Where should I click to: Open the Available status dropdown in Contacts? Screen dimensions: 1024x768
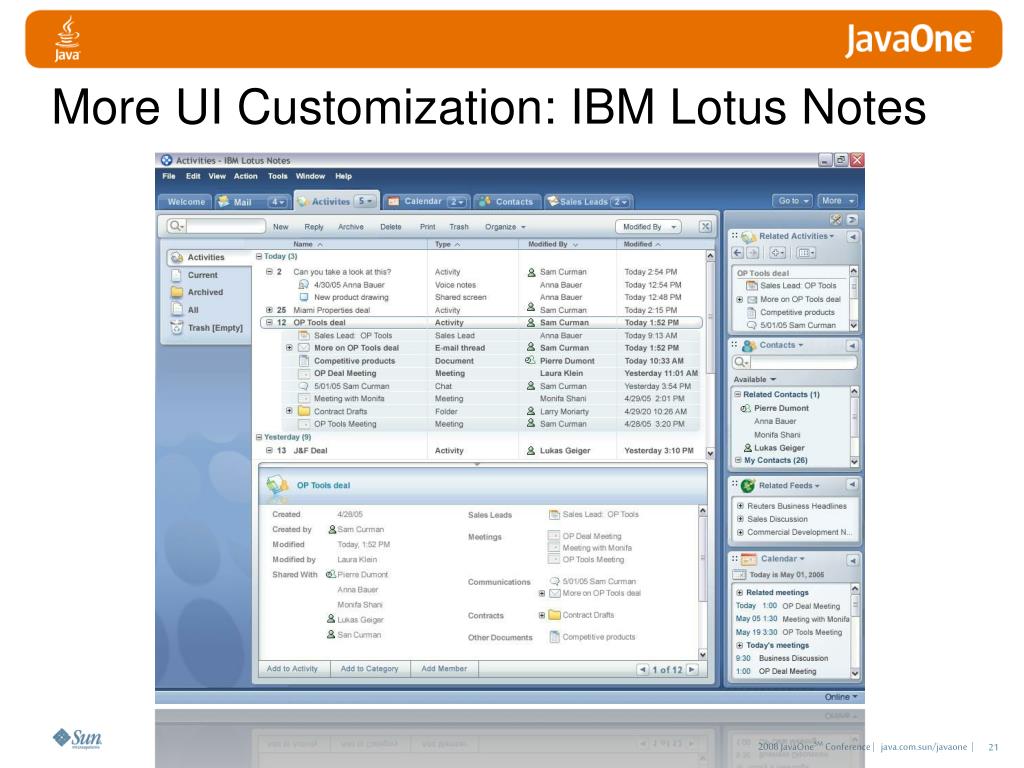(754, 379)
